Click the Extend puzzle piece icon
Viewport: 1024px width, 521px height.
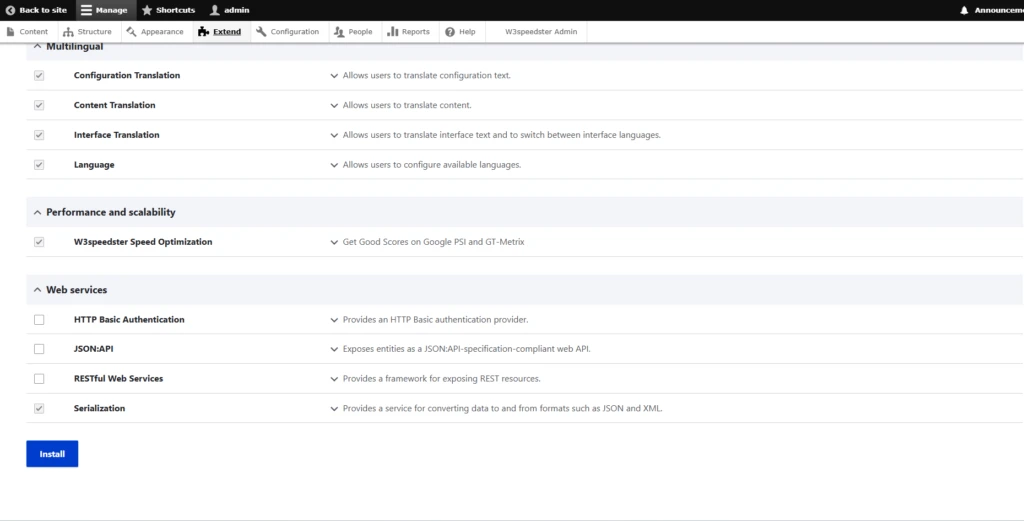[x=203, y=32]
